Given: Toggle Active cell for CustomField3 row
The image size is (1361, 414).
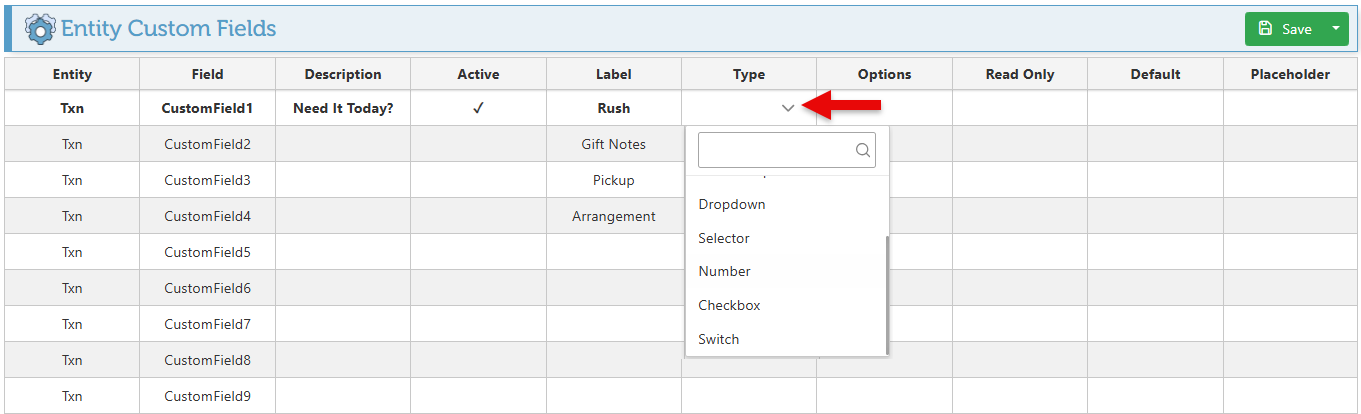Looking at the screenshot, I should (478, 180).
